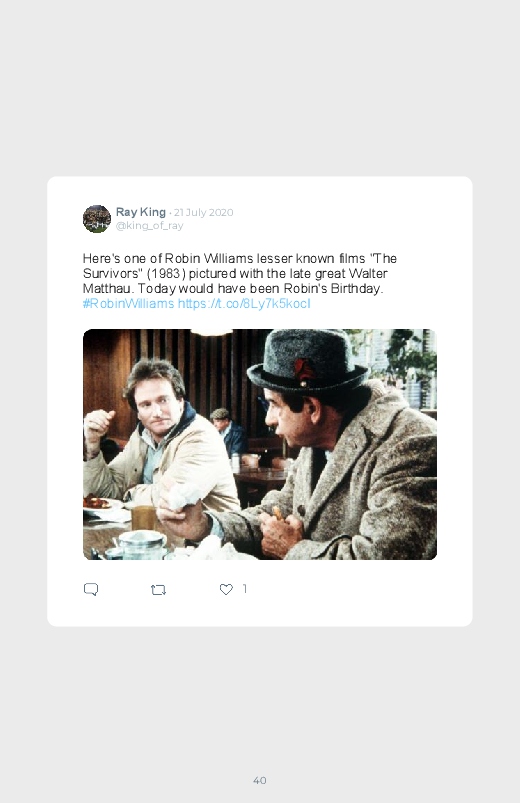Open Ray King's round profile avatar
Screen dimensions: 520x803
click(97, 219)
